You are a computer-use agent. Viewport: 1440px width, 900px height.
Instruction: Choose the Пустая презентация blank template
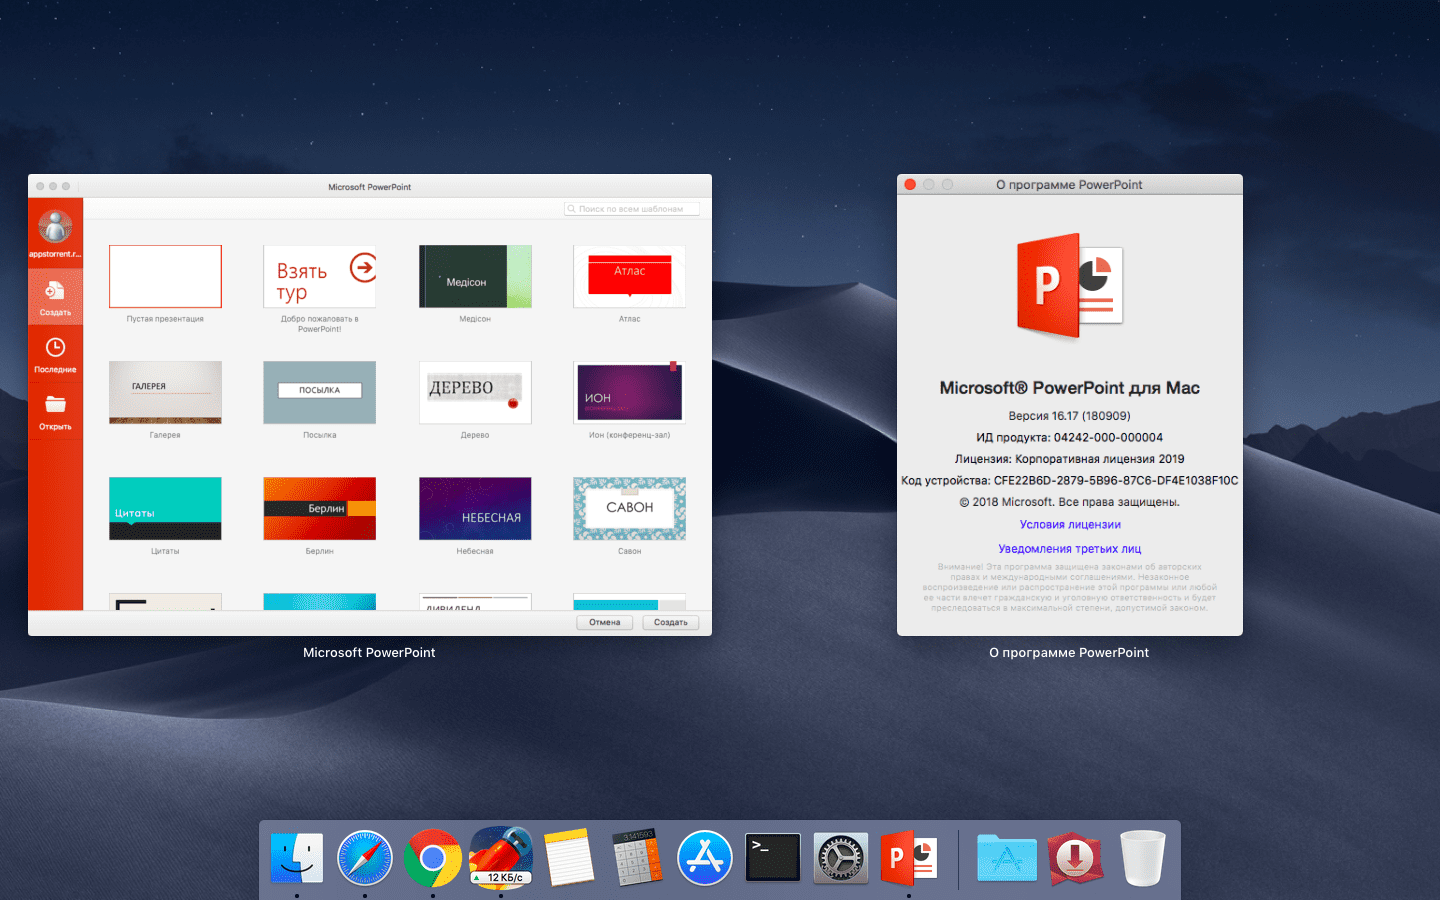coord(165,276)
